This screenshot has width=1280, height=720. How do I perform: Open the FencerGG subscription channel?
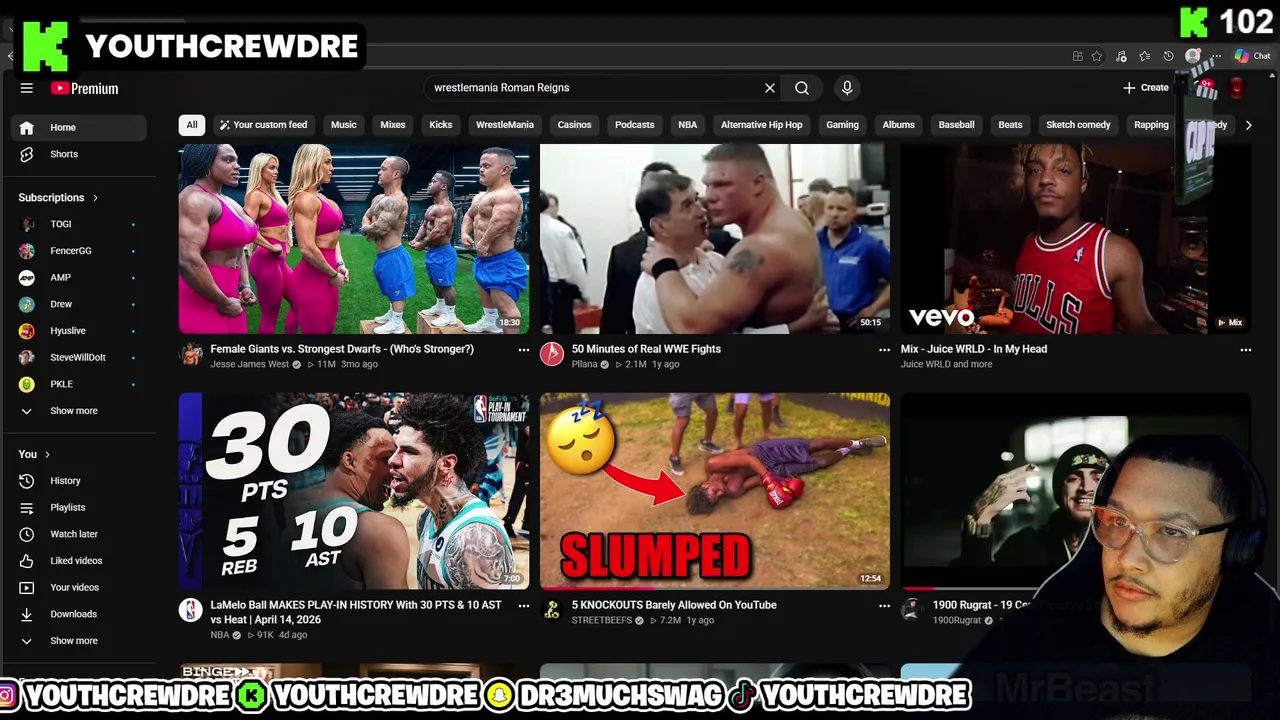tap(79, 251)
